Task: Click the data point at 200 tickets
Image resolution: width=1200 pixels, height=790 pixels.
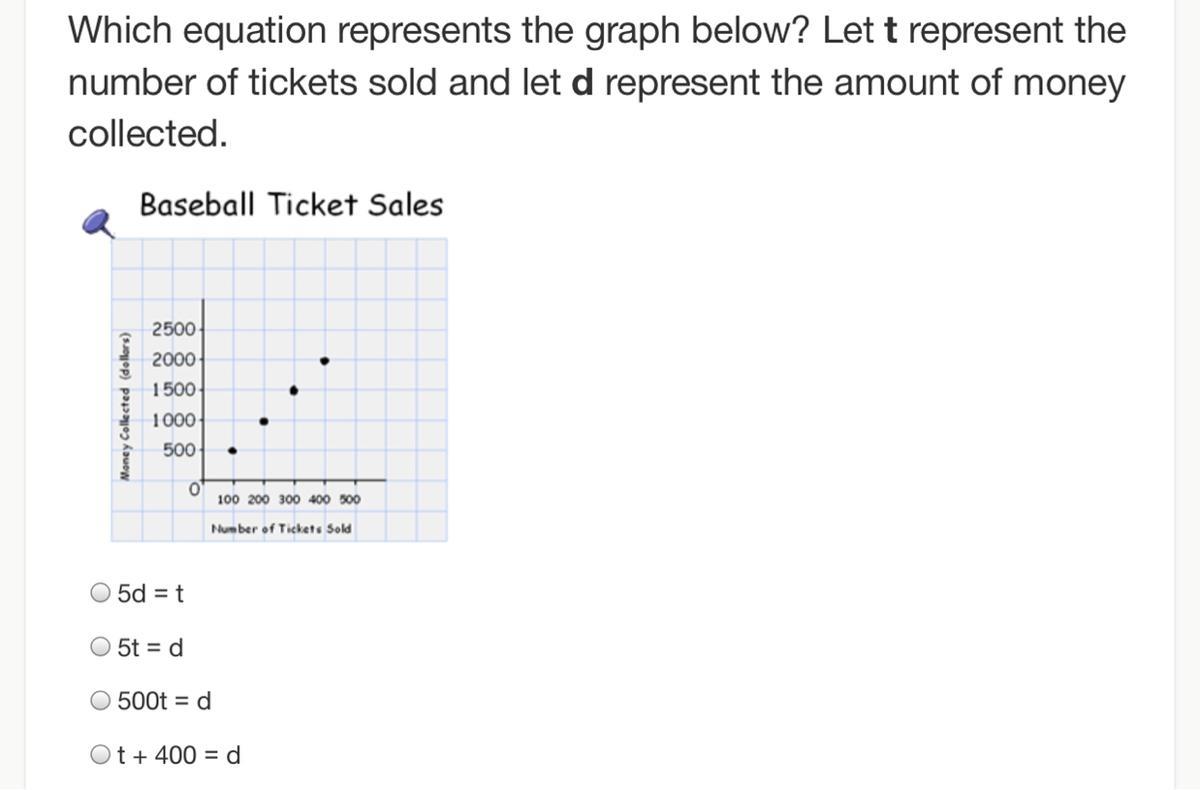Action: (x=264, y=421)
